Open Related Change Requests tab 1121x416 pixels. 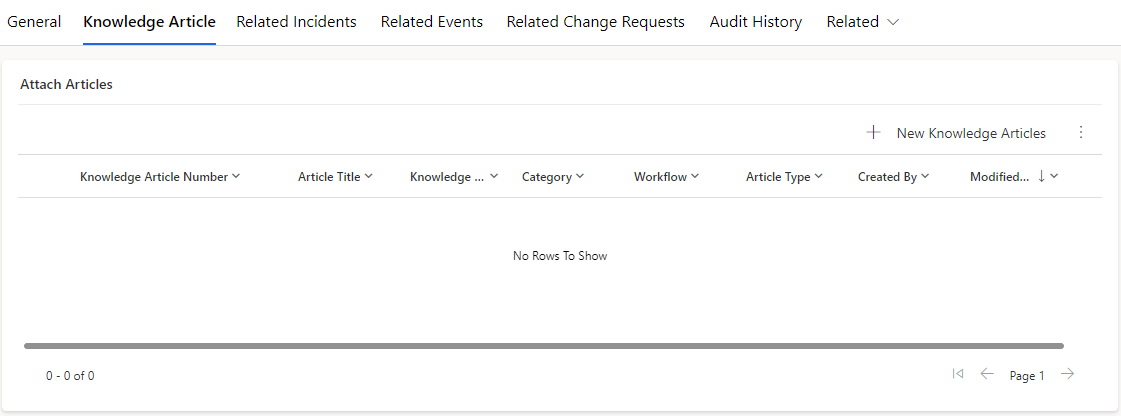tap(596, 22)
